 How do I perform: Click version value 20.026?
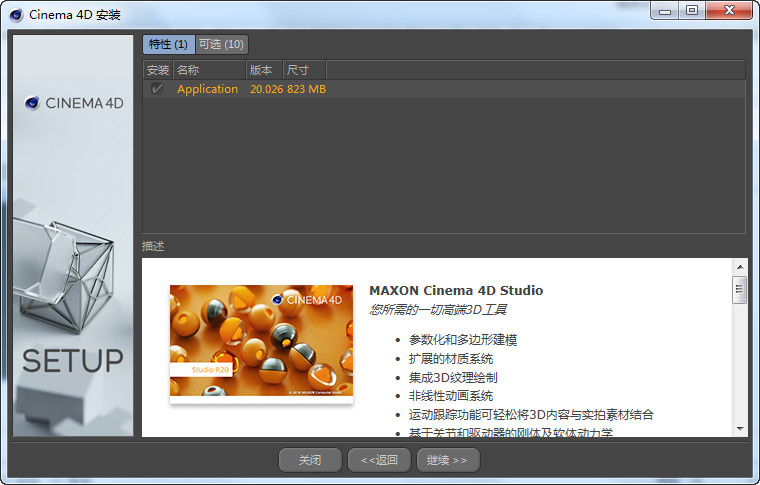pyautogui.click(x=267, y=89)
